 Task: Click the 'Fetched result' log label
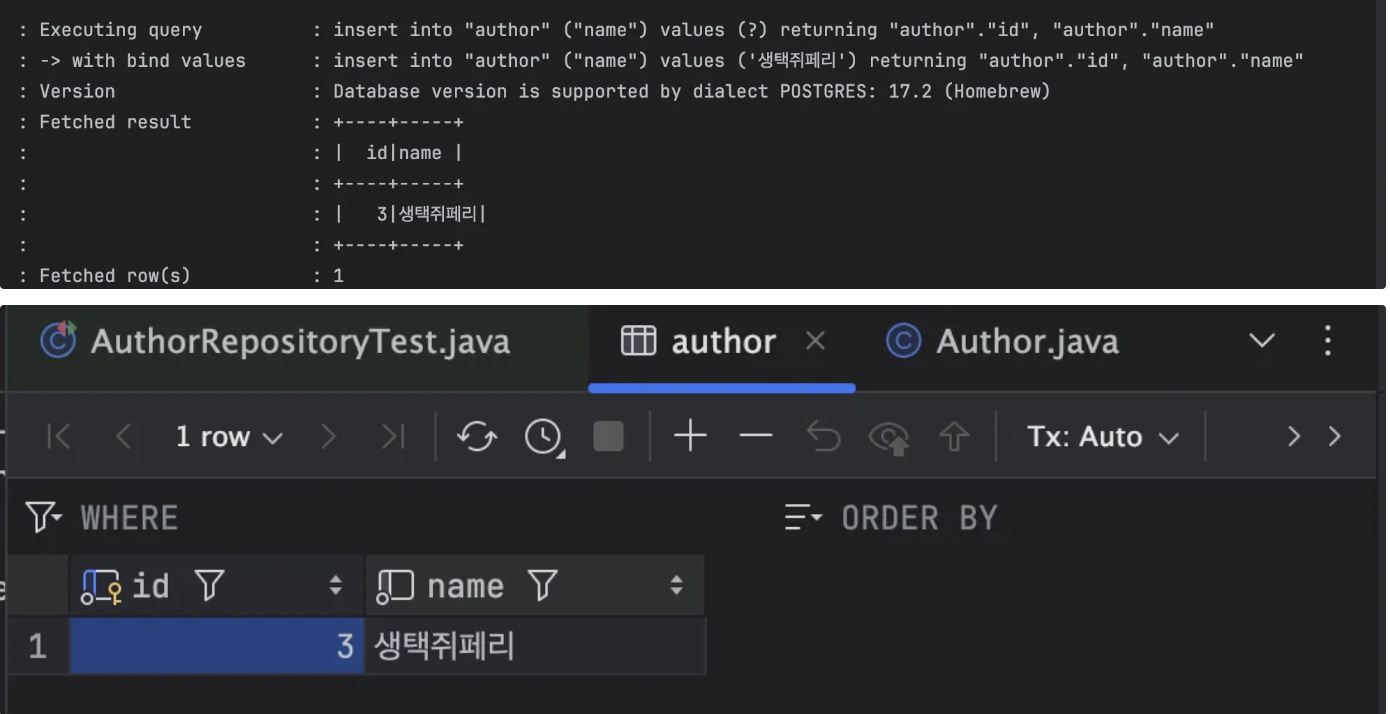(115, 122)
